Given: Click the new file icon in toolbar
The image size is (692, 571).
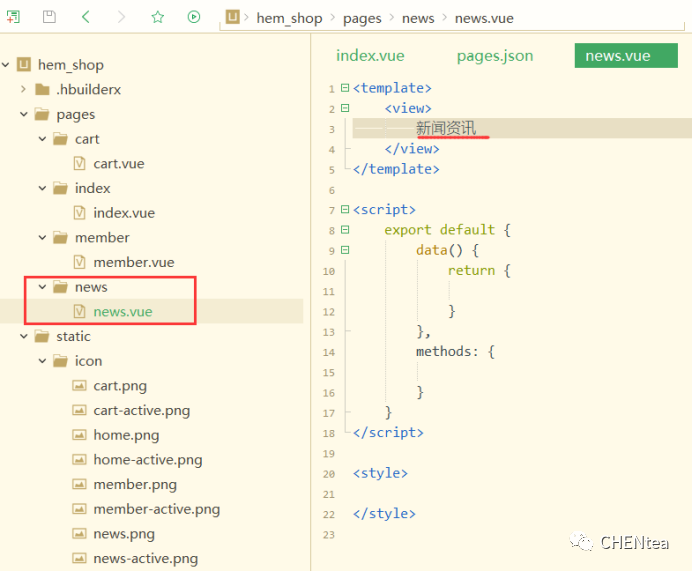Looking at the screenshot, I should [13, 17].
